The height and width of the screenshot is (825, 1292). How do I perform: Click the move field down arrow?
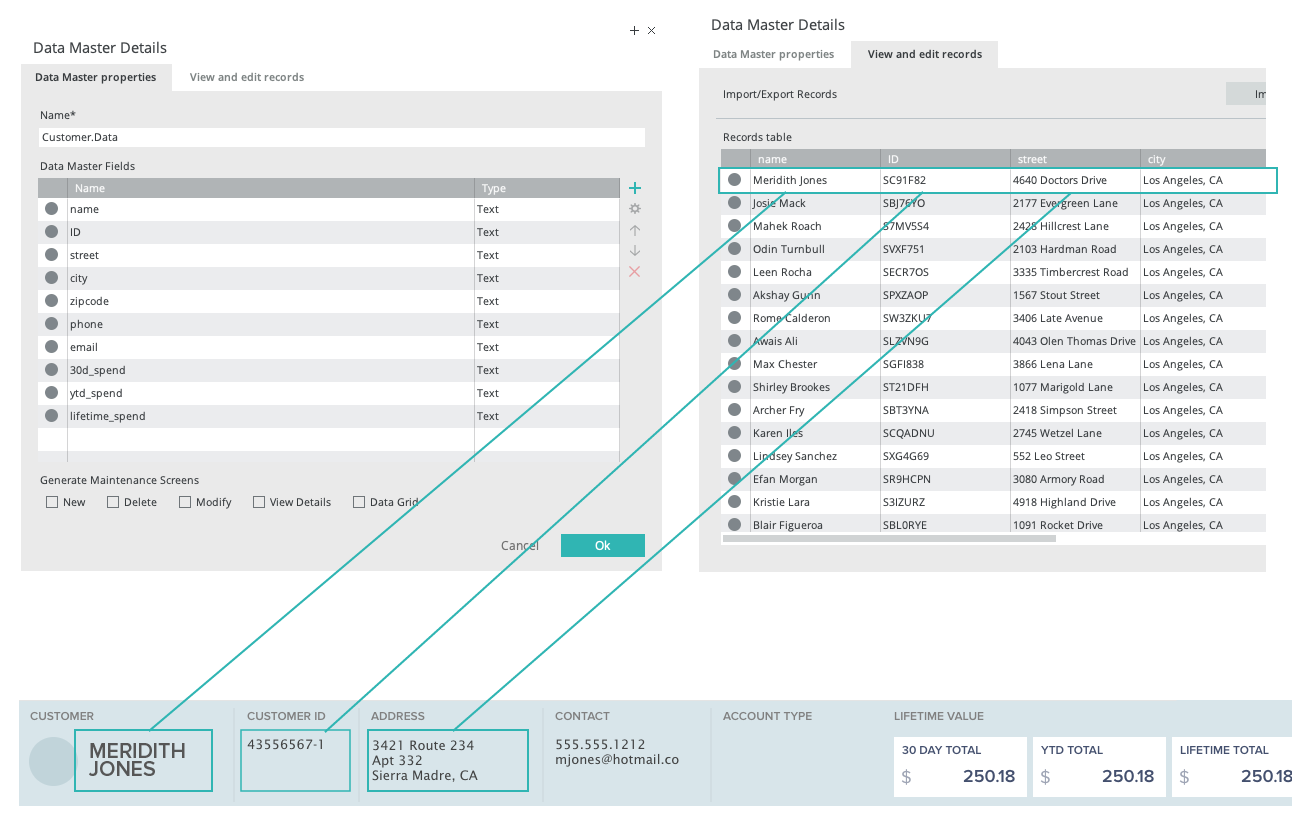tap(634, 251)
